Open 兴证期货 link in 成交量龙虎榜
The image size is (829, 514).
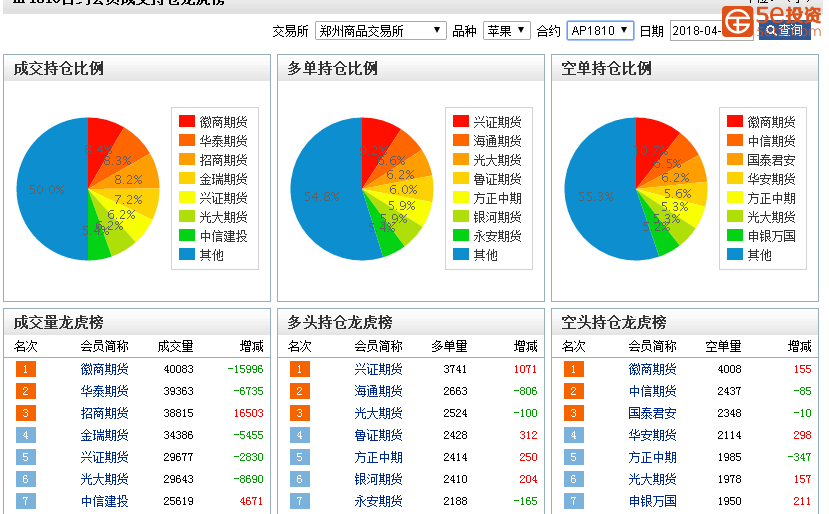(104, 457)
